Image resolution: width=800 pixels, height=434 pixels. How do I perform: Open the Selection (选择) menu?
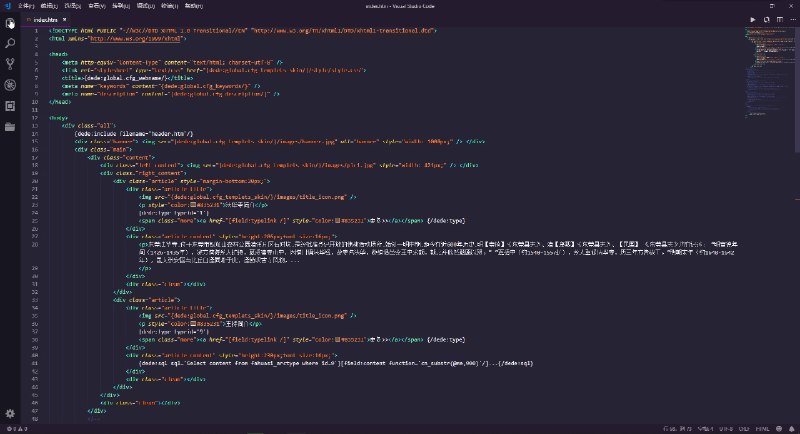tap(73, 6)
